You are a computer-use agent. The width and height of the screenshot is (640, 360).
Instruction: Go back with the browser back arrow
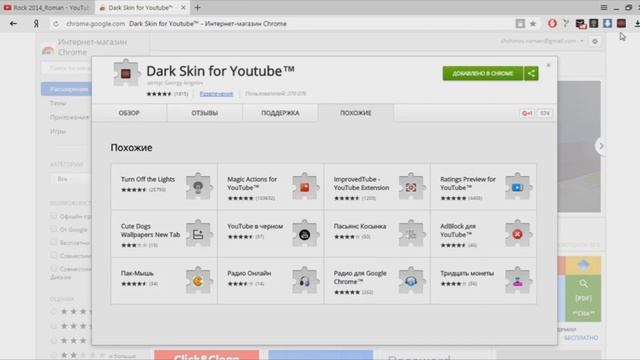tap(13, 24)
